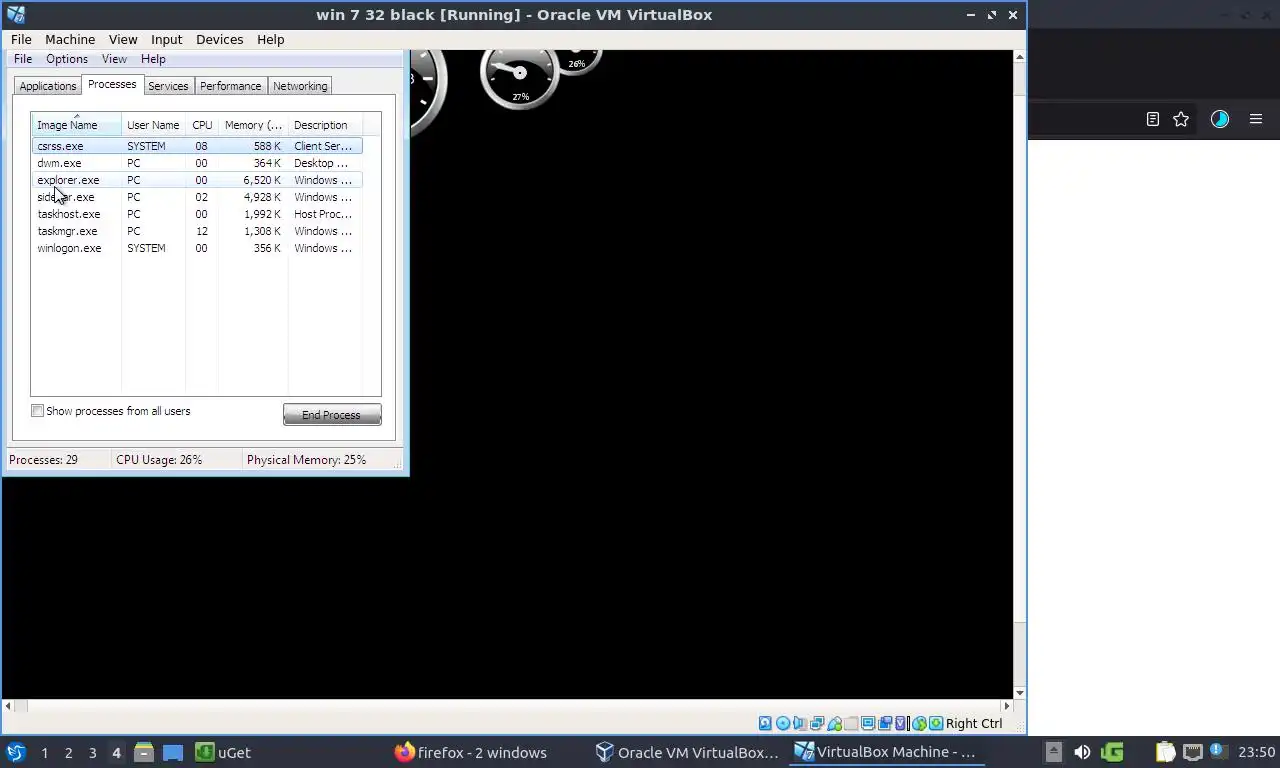This screenshot has height=768, width=1280.
Task: Sort by CPU column header
Action: click(202, 125)
